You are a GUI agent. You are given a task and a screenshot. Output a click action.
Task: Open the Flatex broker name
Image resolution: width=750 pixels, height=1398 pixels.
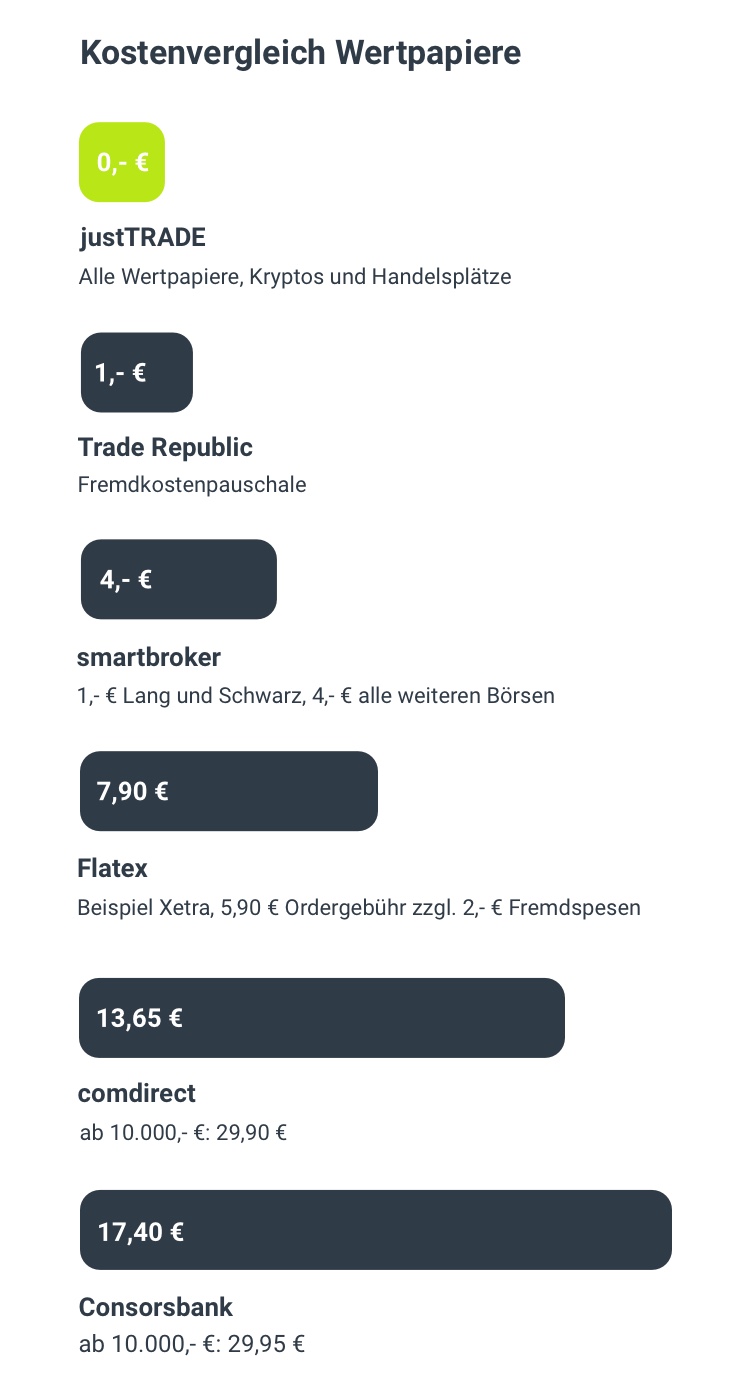(112, 868)
